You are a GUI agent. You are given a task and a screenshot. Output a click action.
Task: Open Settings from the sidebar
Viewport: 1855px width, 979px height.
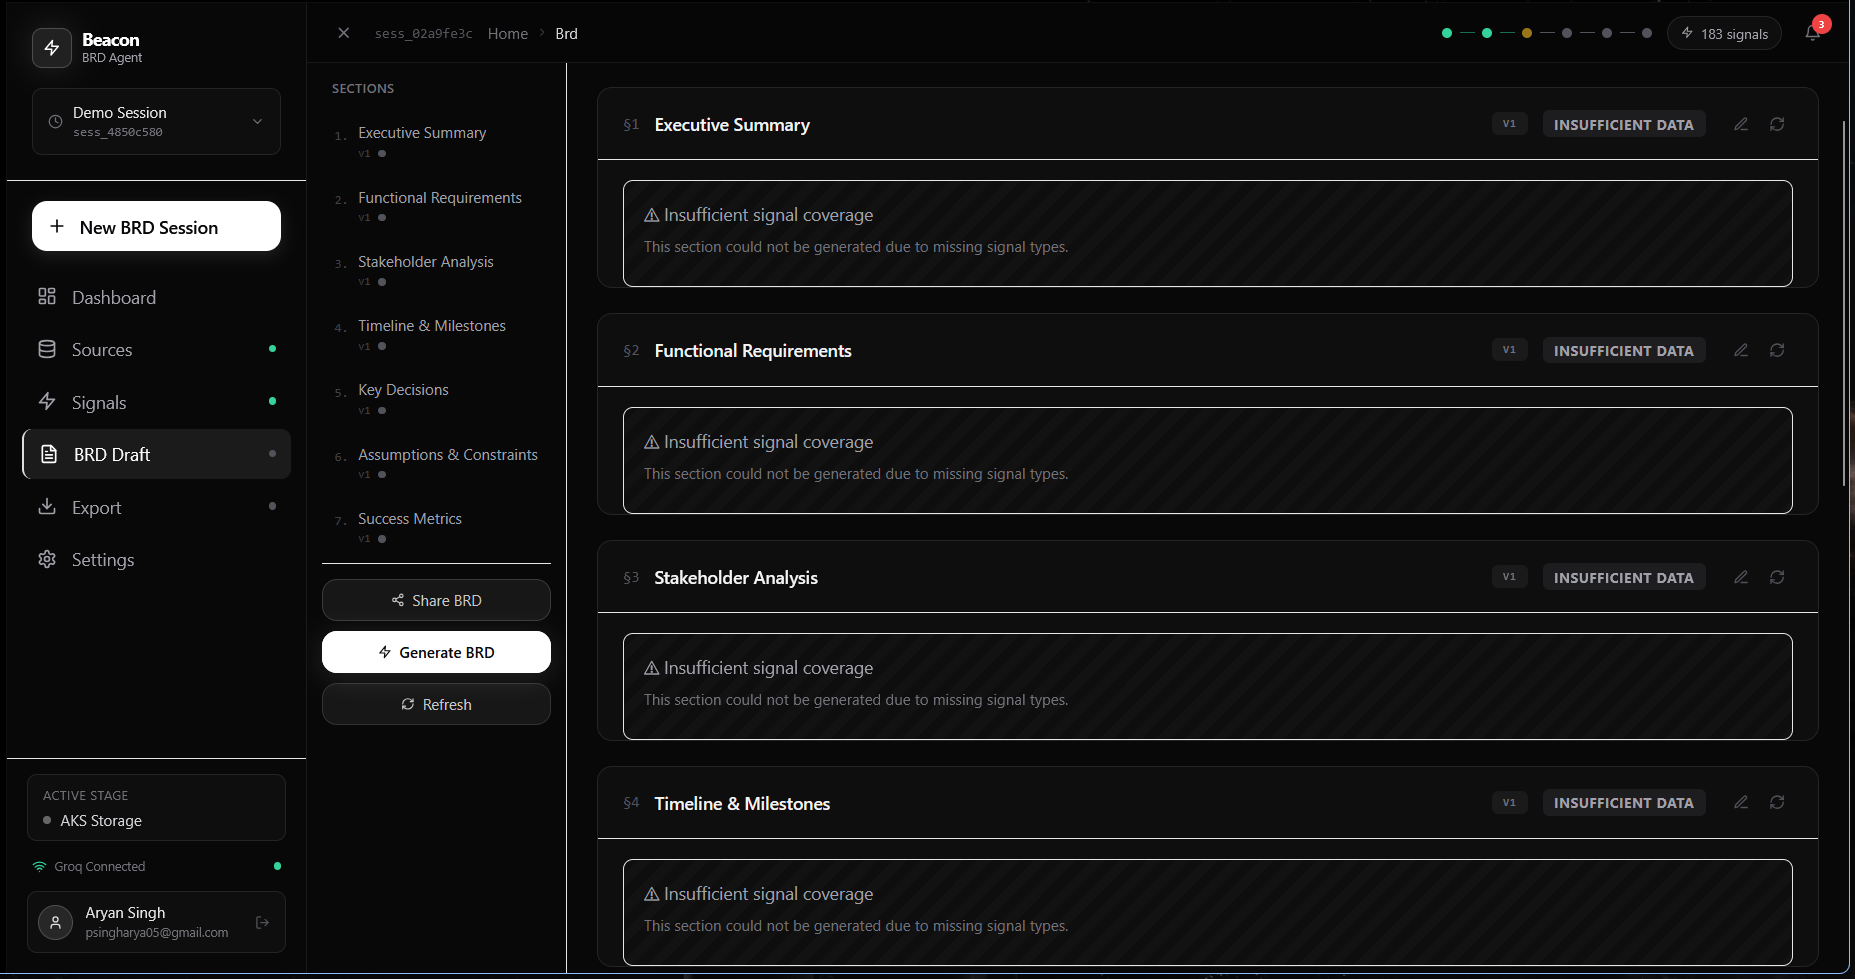(x=102, y=559)
